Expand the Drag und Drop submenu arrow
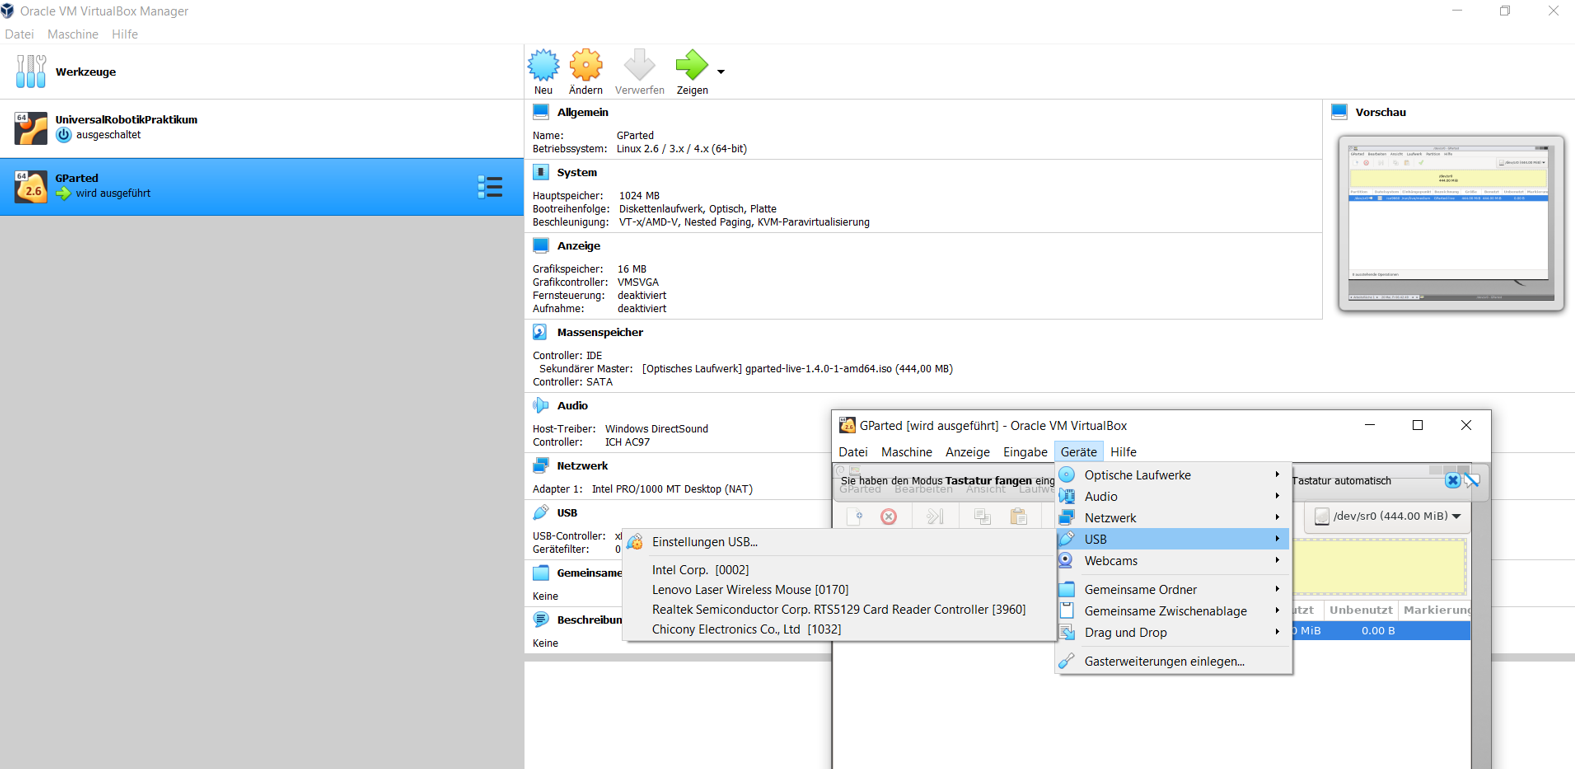The width and height of the screenshot is (1575, 769). [x=1277, y=632]
